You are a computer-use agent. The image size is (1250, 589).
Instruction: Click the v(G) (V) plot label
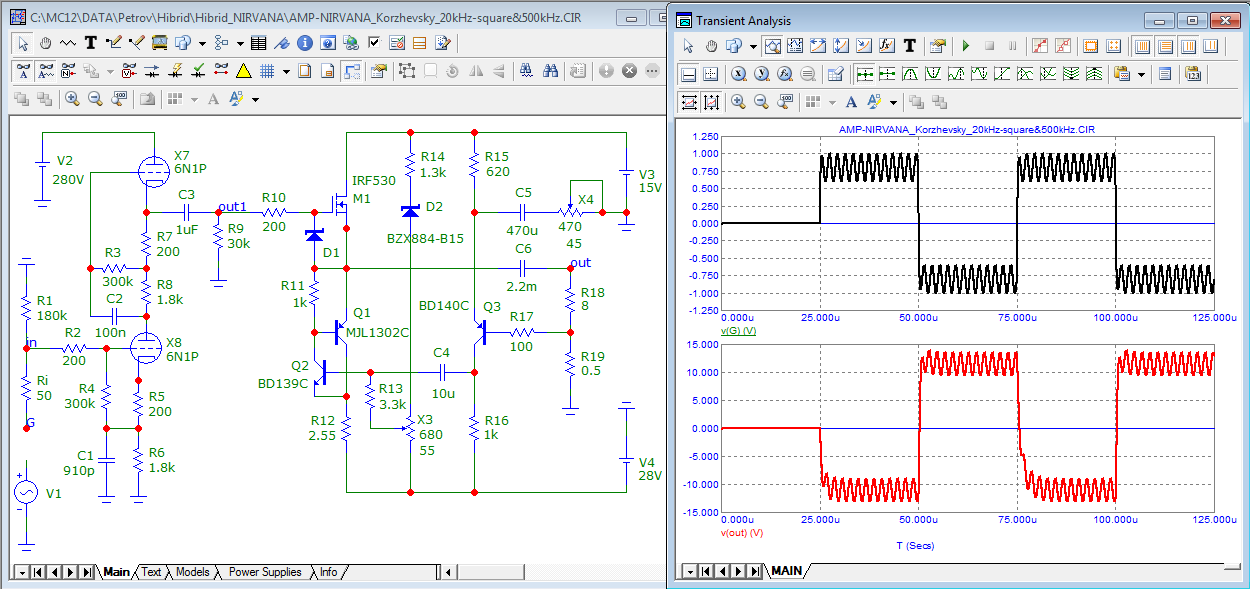739,329
